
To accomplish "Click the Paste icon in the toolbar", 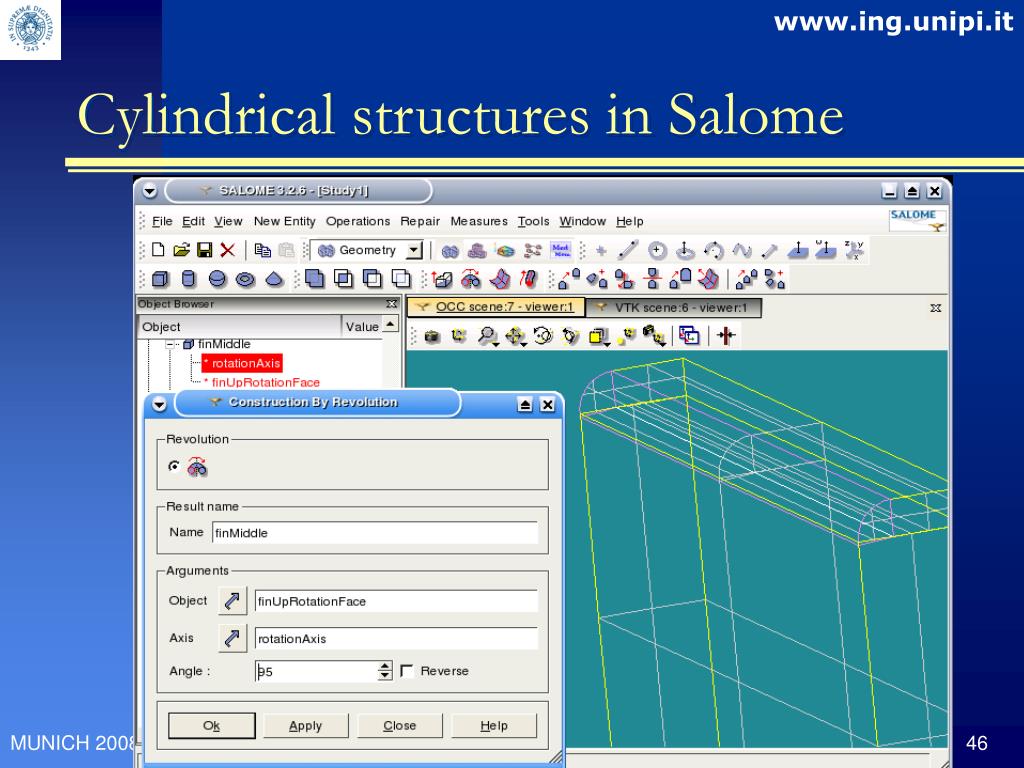I will click(286, 250).
